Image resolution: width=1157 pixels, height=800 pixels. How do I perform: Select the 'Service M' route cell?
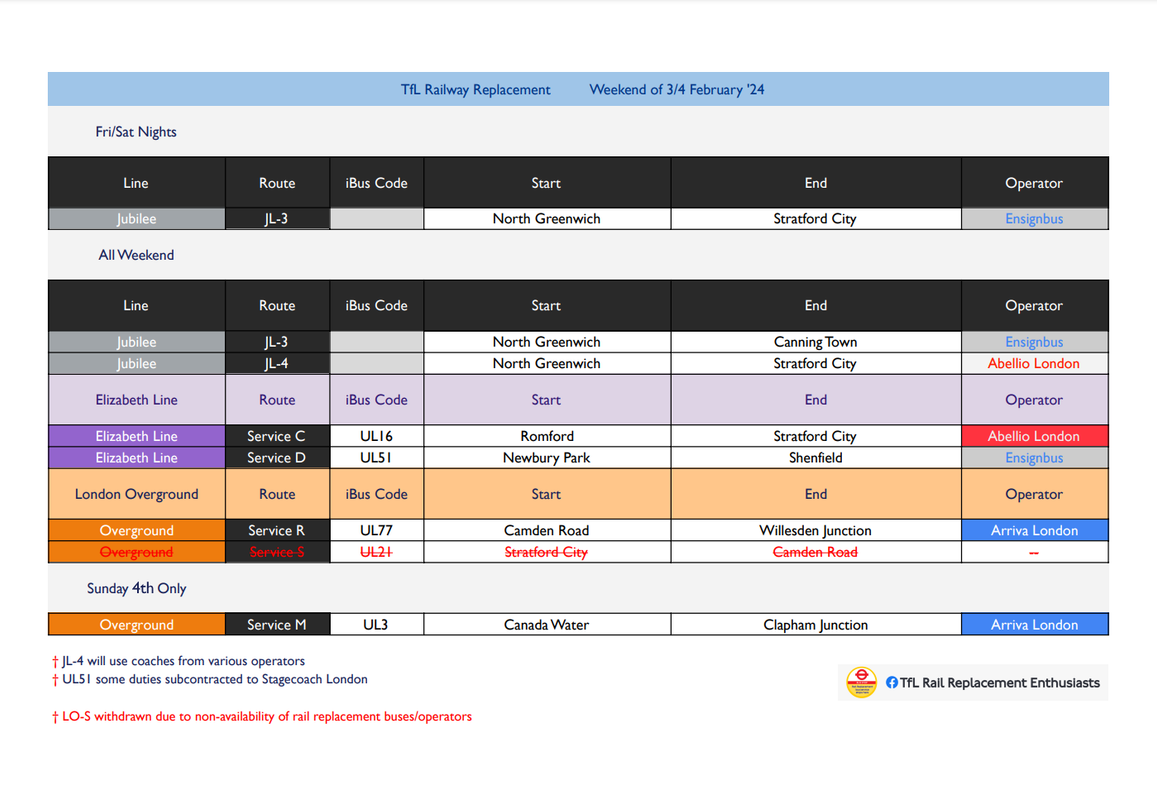point(277,624)
